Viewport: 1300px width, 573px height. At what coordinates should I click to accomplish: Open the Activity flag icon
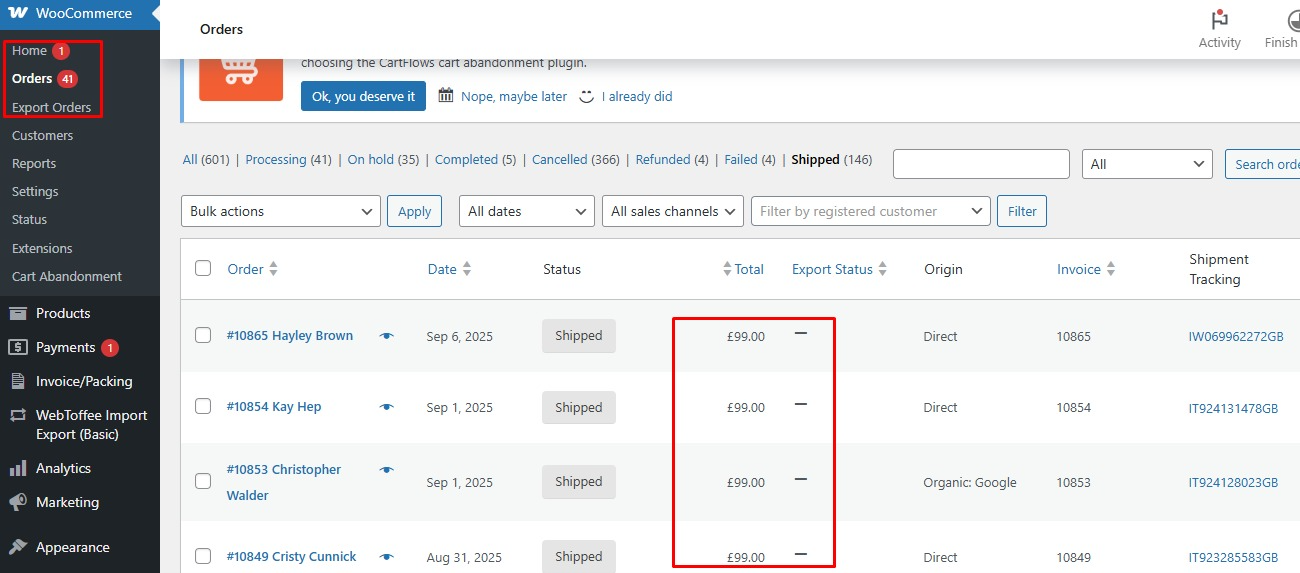click(1219, 20)
